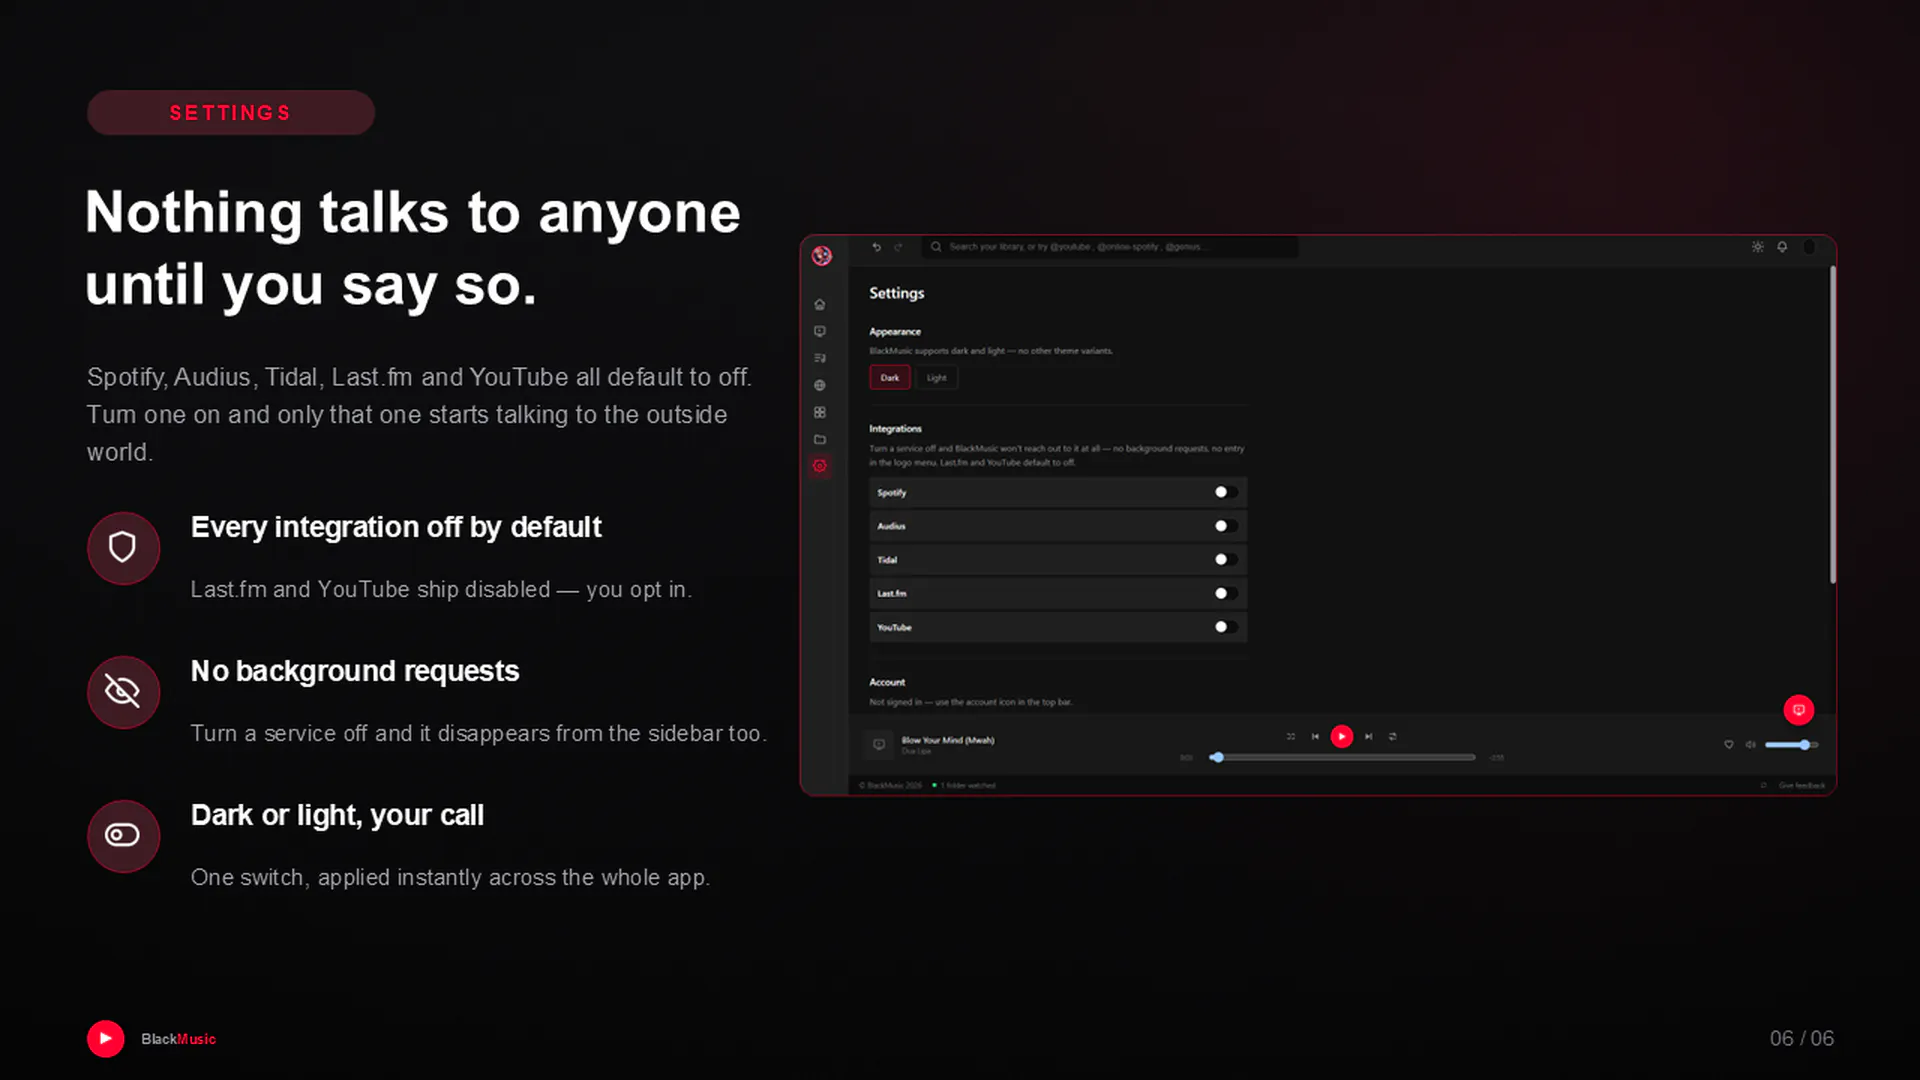Select the Light theme button
This screenshot has width=1920, height=1080.
(937, 378)
